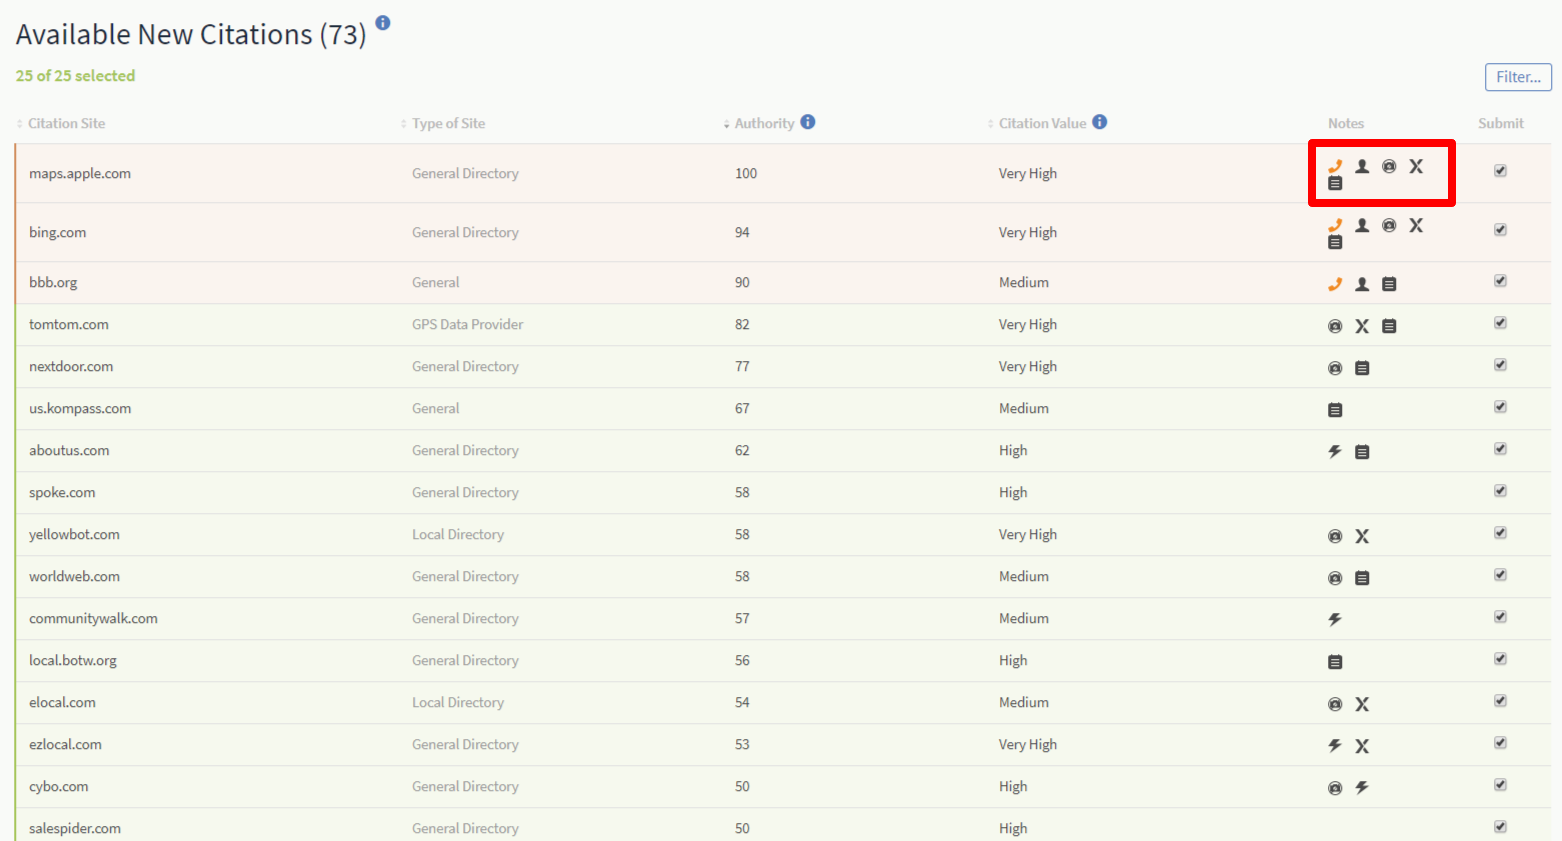Viewport: 1562px width, 841px height.
Task: Click the local.botw.org citation site
Action: point(73,660)
